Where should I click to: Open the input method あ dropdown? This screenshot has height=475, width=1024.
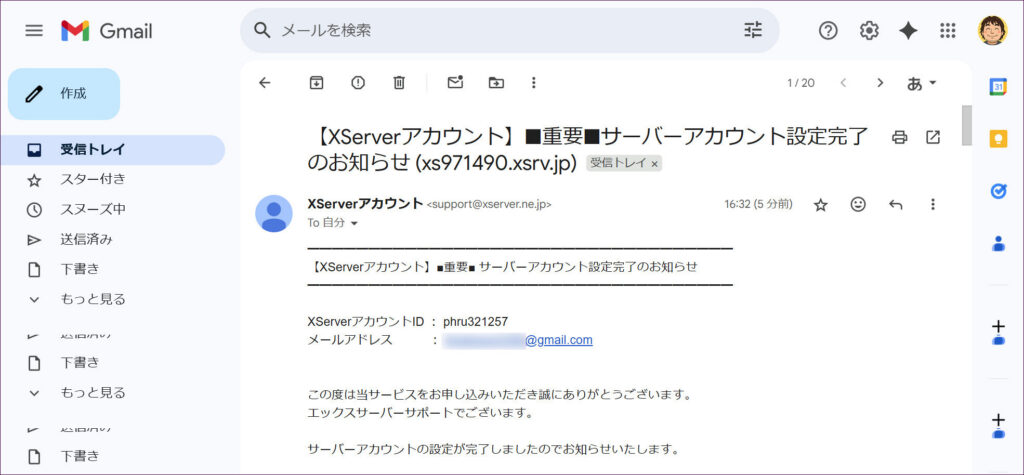pyautogui.click(x=921, y=83)
